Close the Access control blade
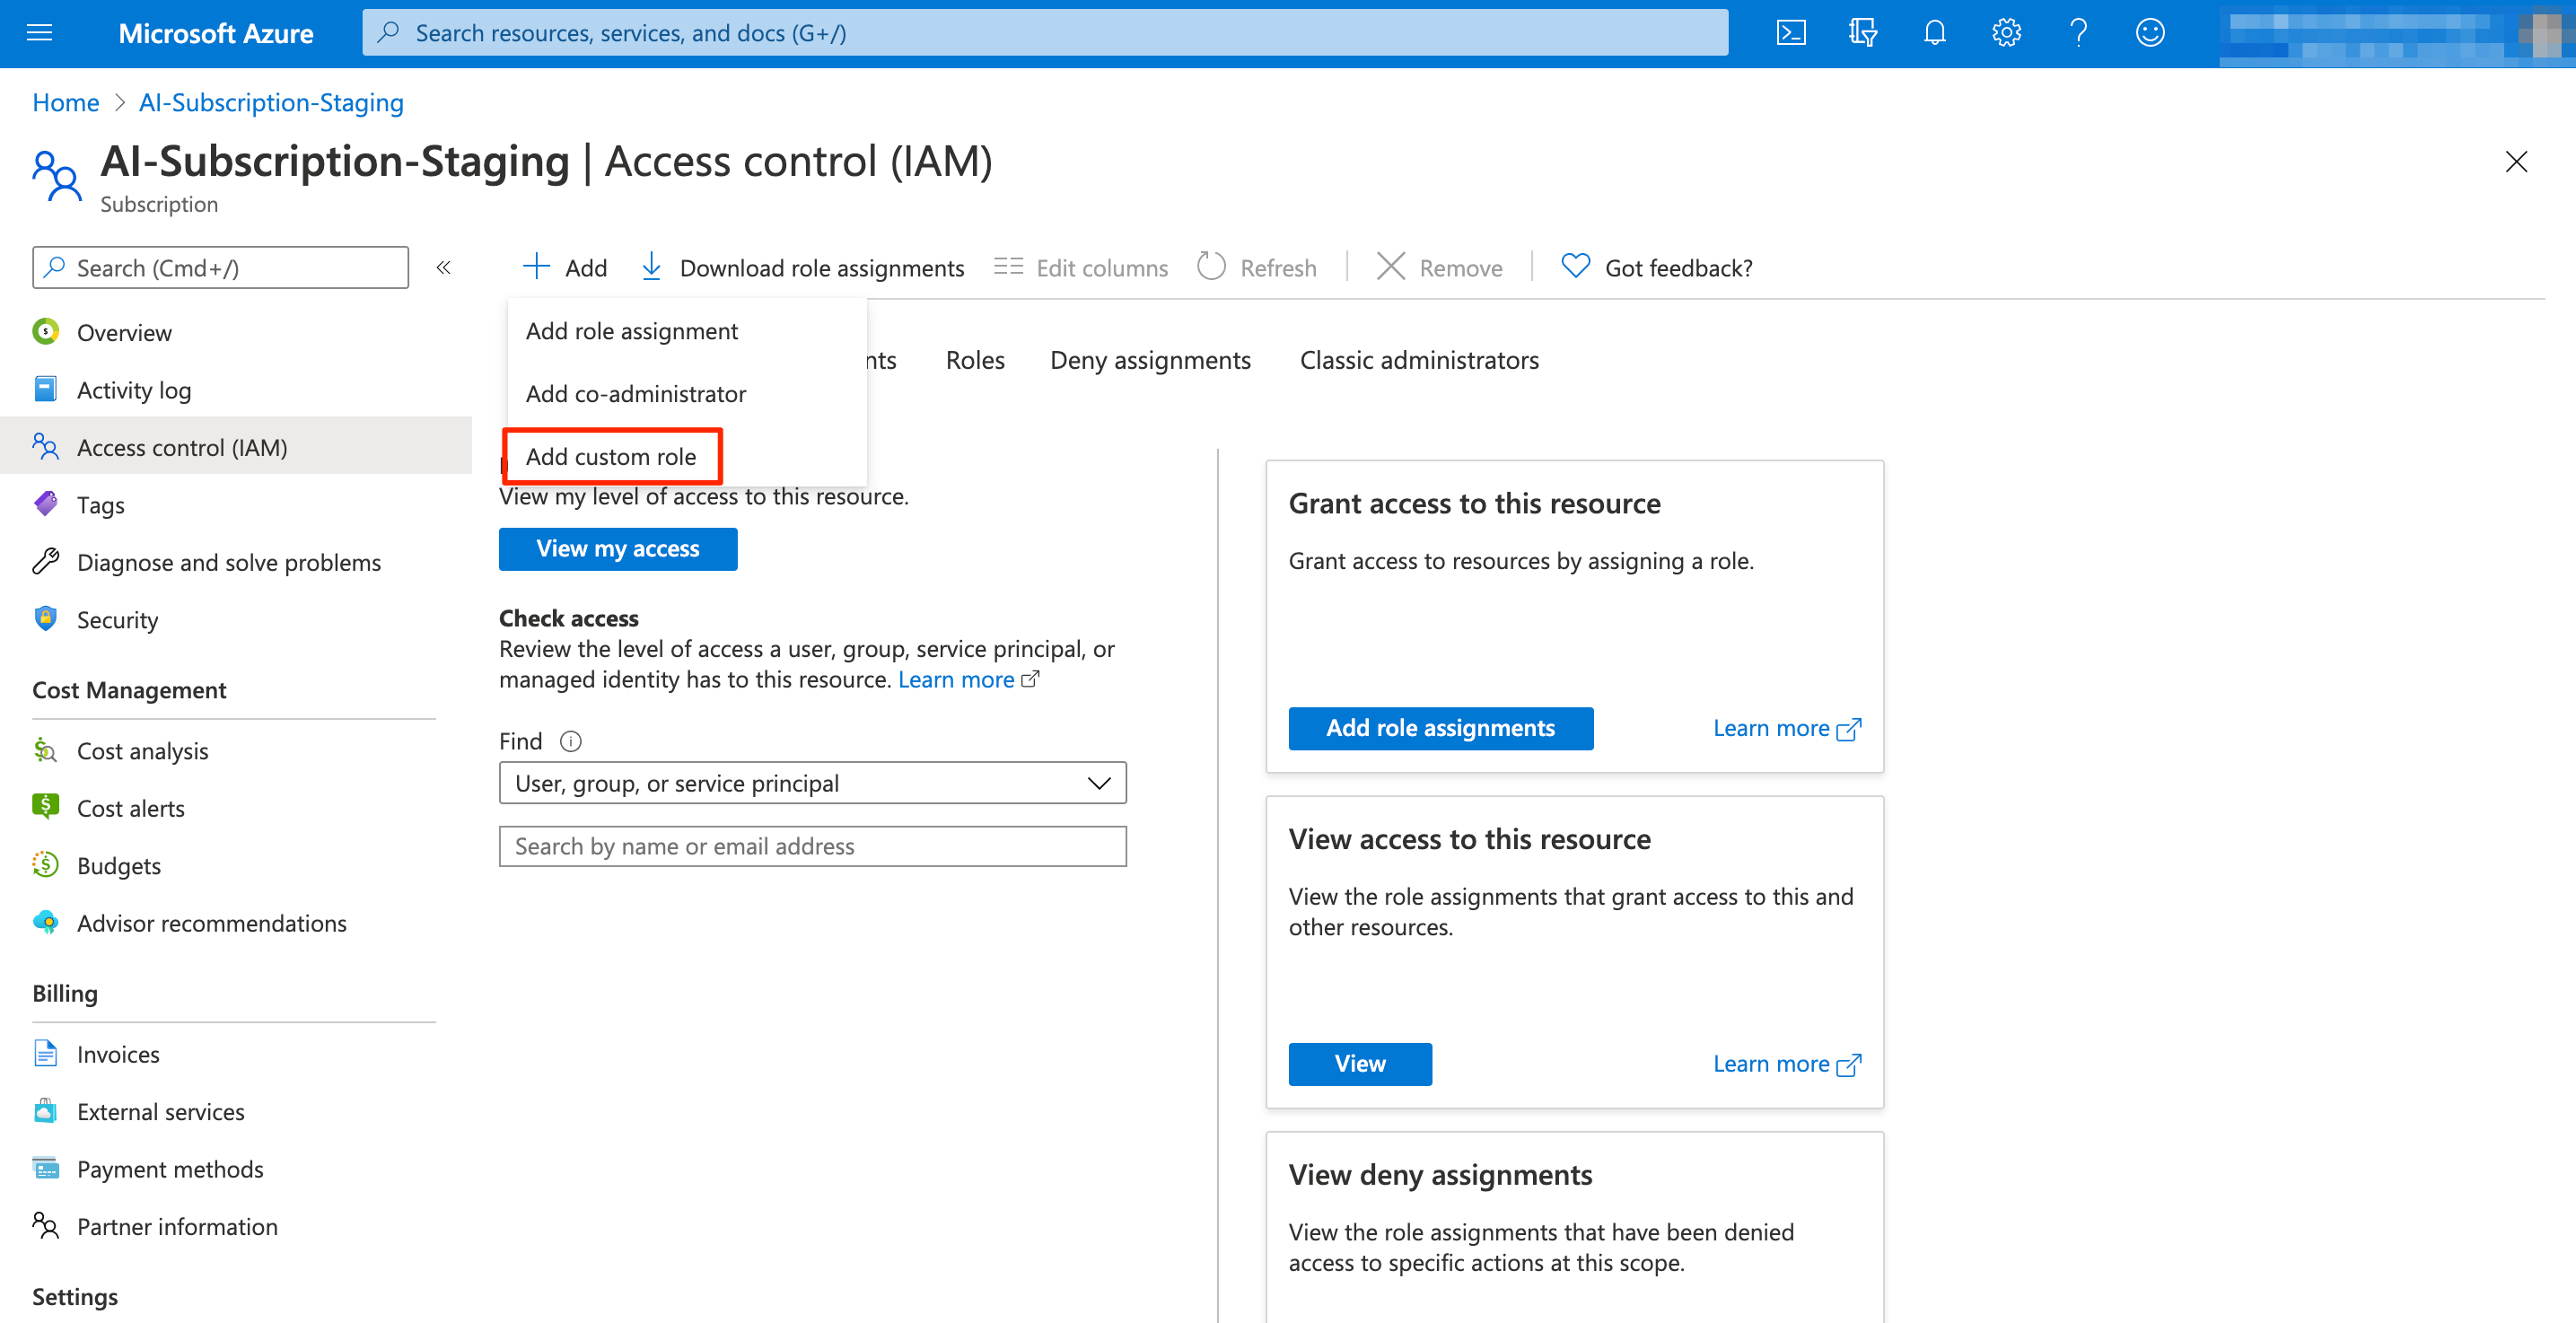The image size is (2576, 1323). click(2516, 161)
